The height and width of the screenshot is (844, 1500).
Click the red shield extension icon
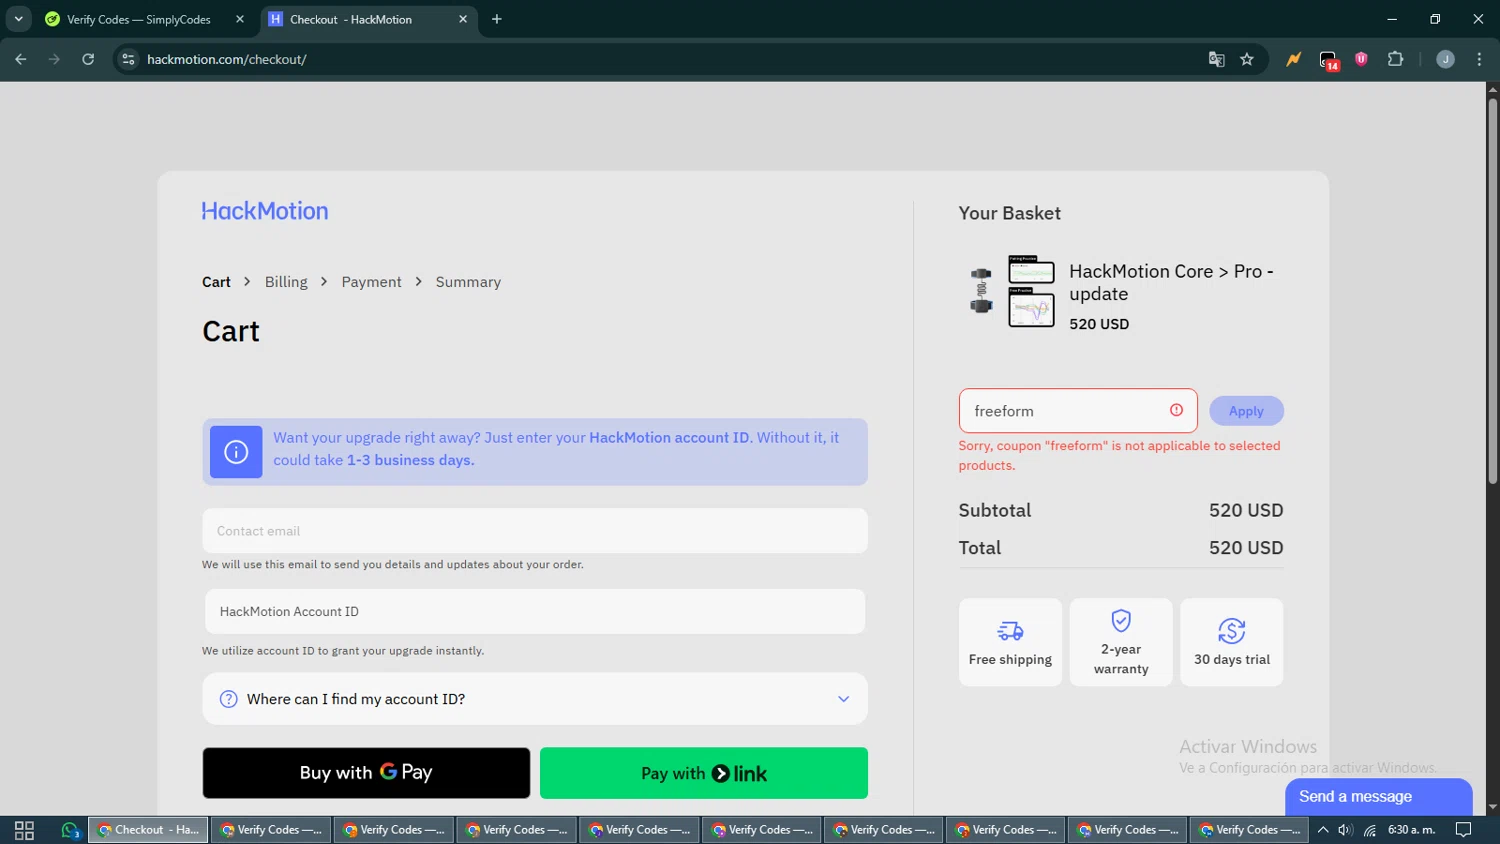[1361, 59]
